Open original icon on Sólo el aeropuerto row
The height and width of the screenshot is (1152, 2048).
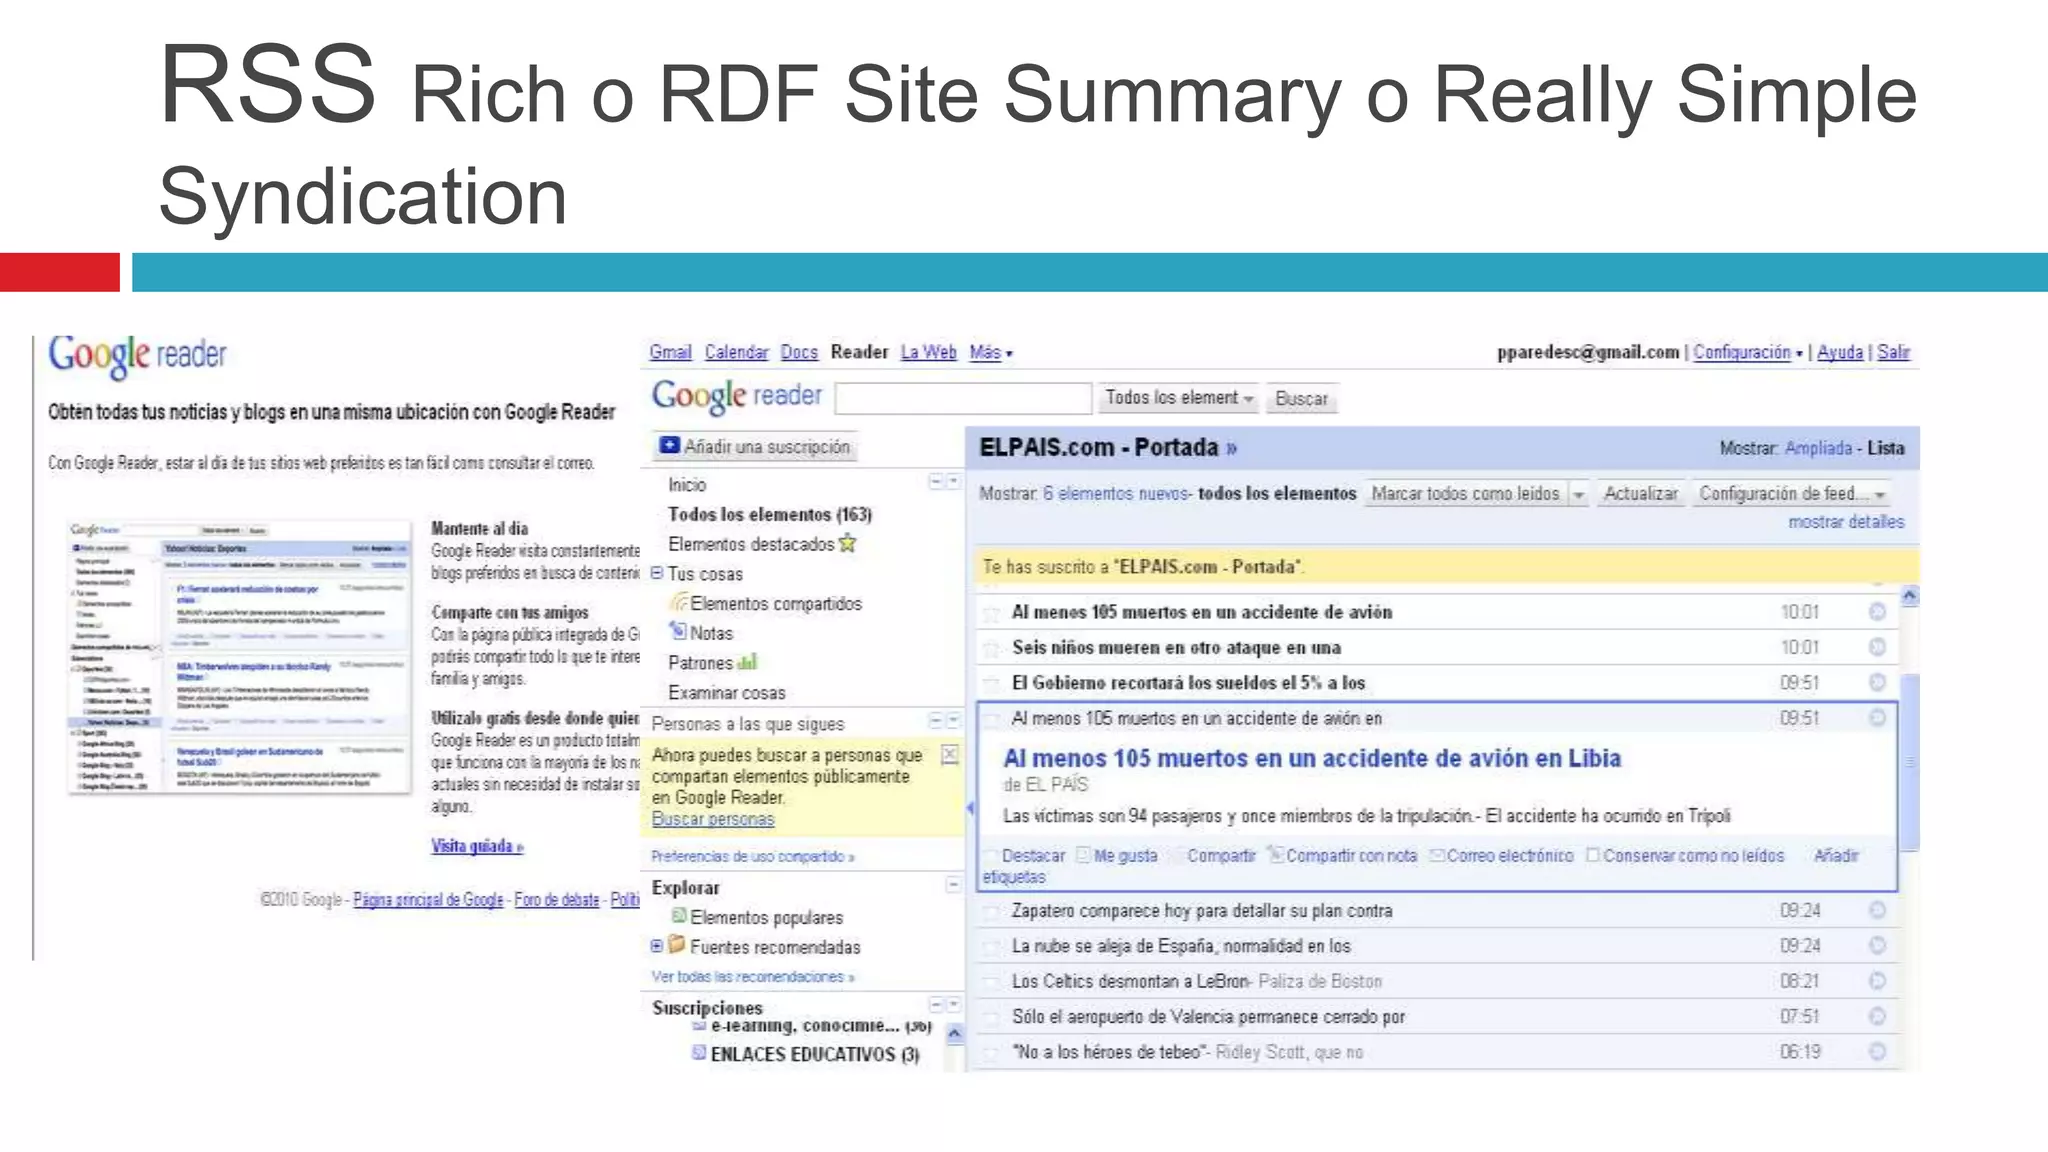pyautogui.click(x=1877, y=1016)
